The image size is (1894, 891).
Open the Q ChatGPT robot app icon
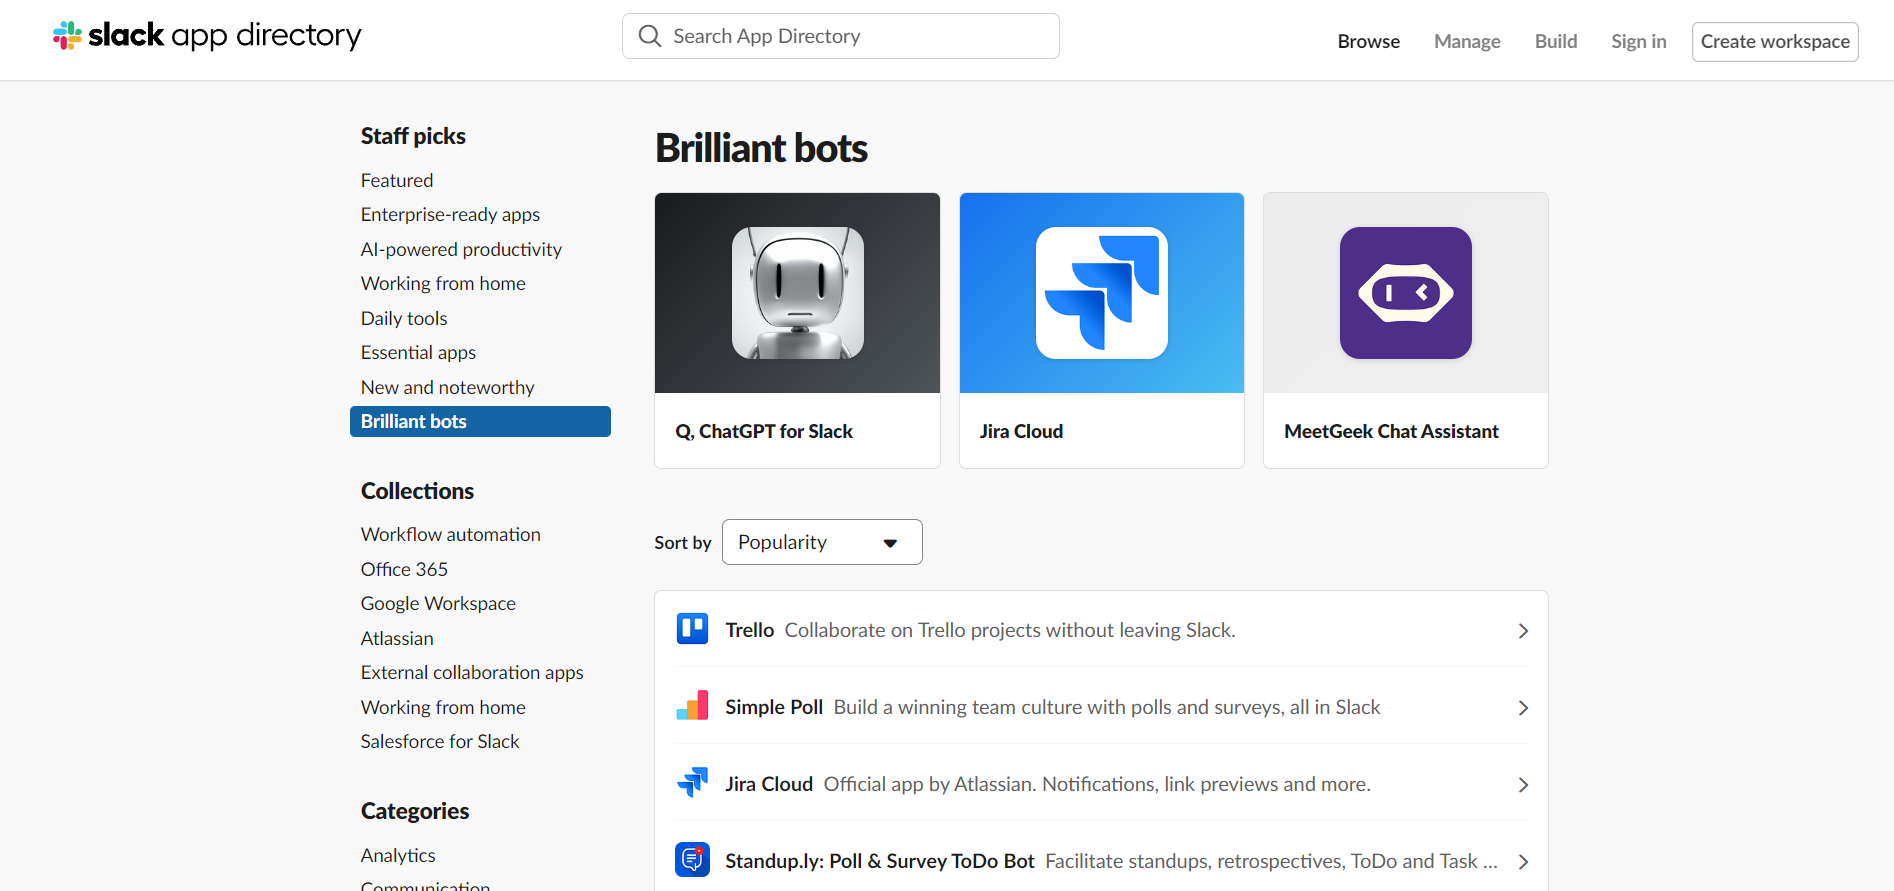tap(797, 293)
